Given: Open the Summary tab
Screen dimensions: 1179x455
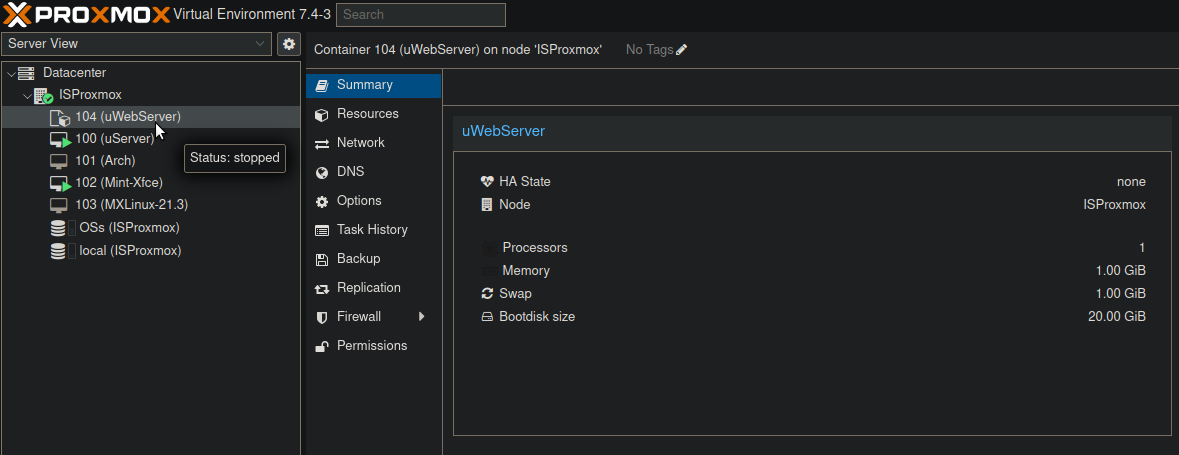Looking at the screenshot, I should click(x=374, y=85).
